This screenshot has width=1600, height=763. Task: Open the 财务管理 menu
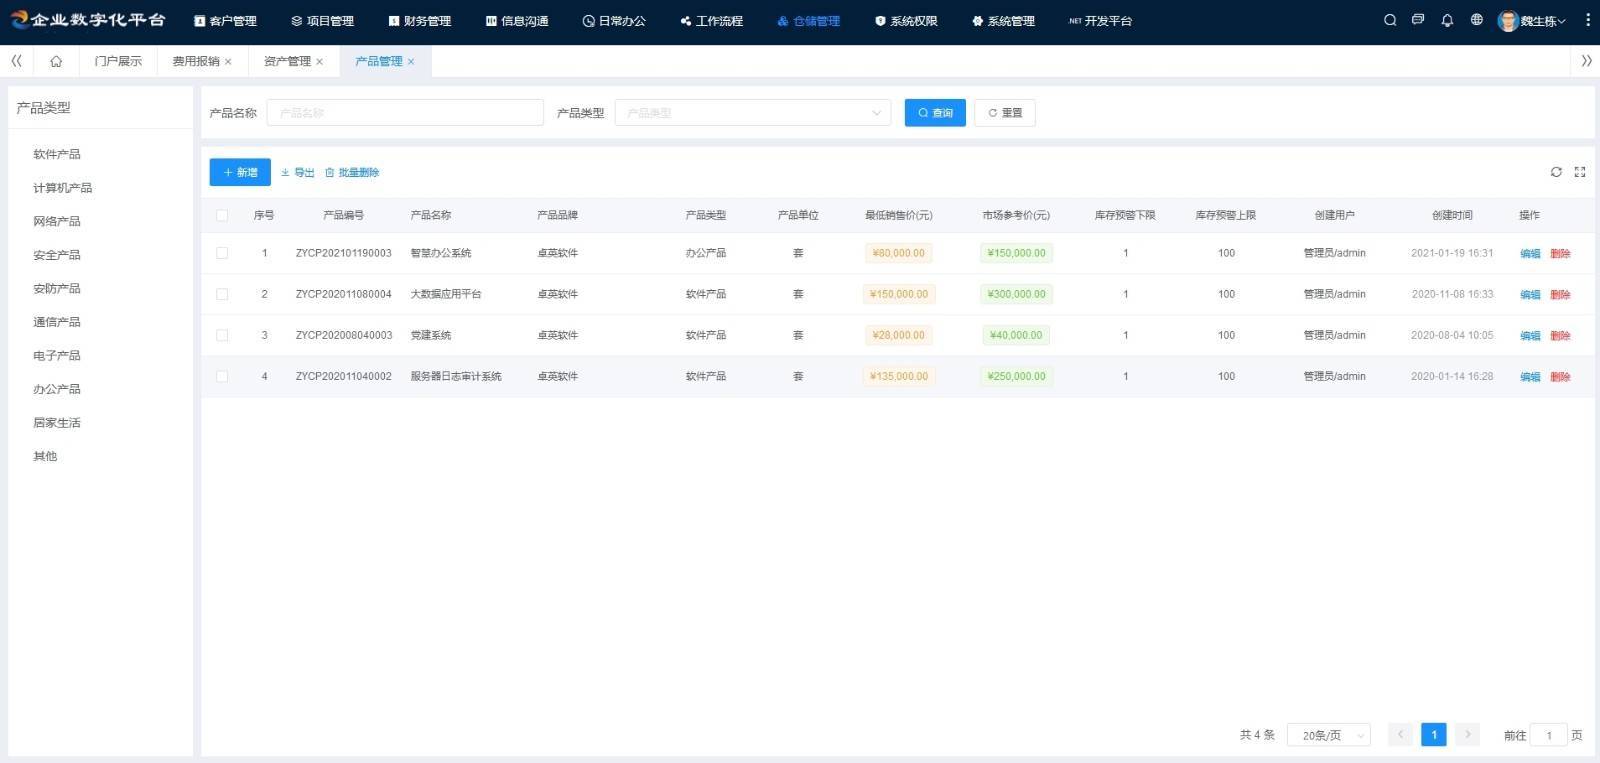420,21
